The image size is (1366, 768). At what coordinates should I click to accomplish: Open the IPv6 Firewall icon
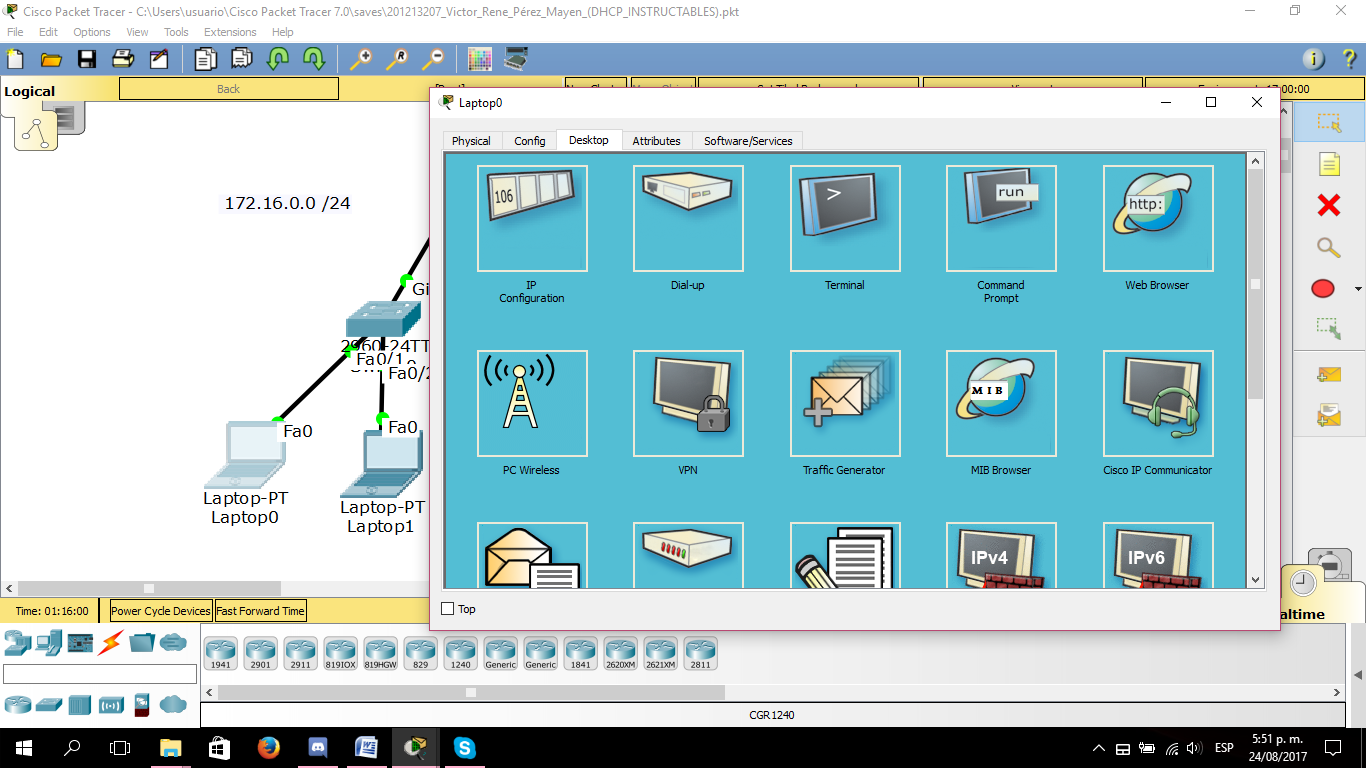1158,555
